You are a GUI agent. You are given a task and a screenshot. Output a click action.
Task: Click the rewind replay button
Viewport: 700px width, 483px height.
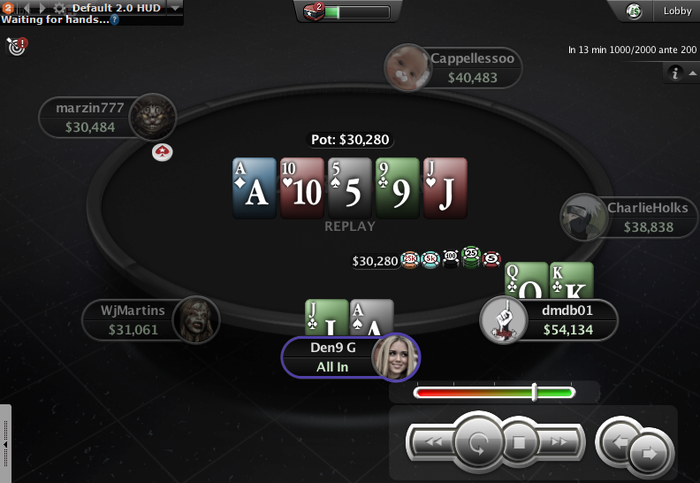[x=432, y=442]
